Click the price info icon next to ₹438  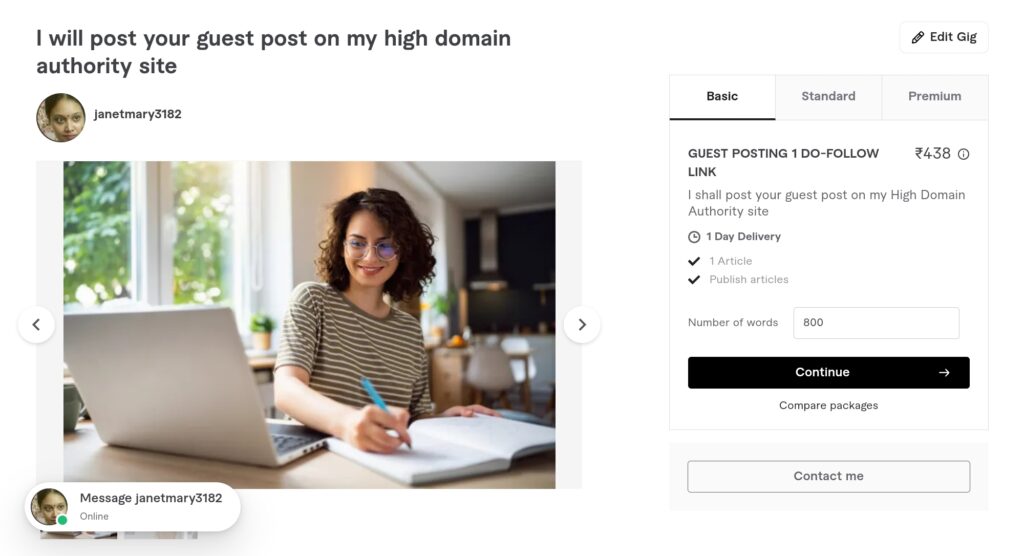(x=963, y=154)
